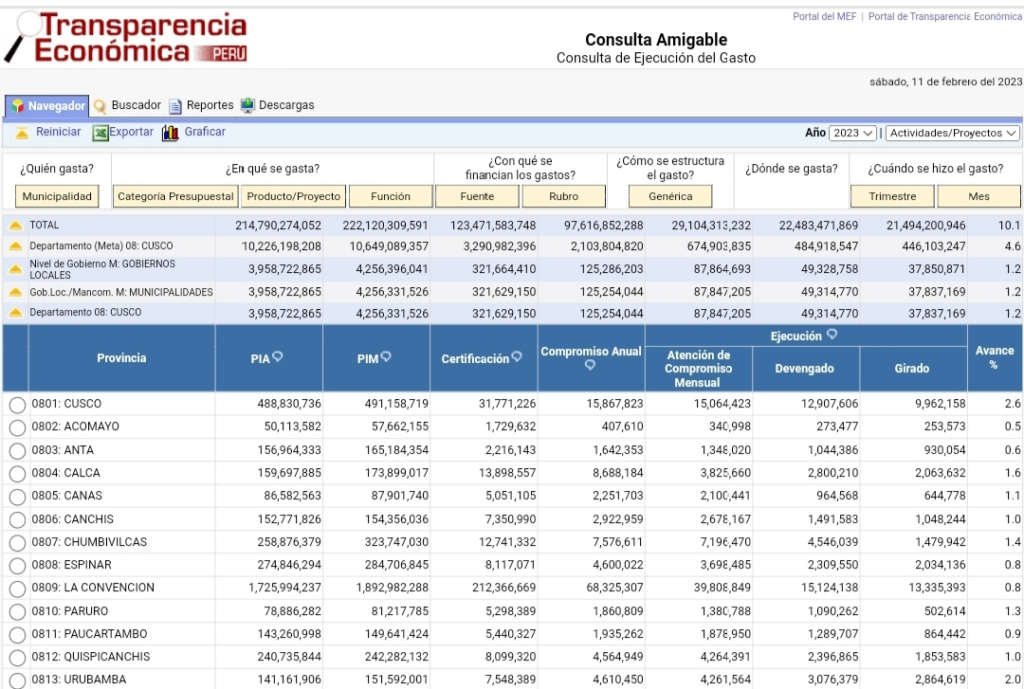Open the Año 2023 dropdown
This screenshot has height=689, width=1024.
[853, 133]
